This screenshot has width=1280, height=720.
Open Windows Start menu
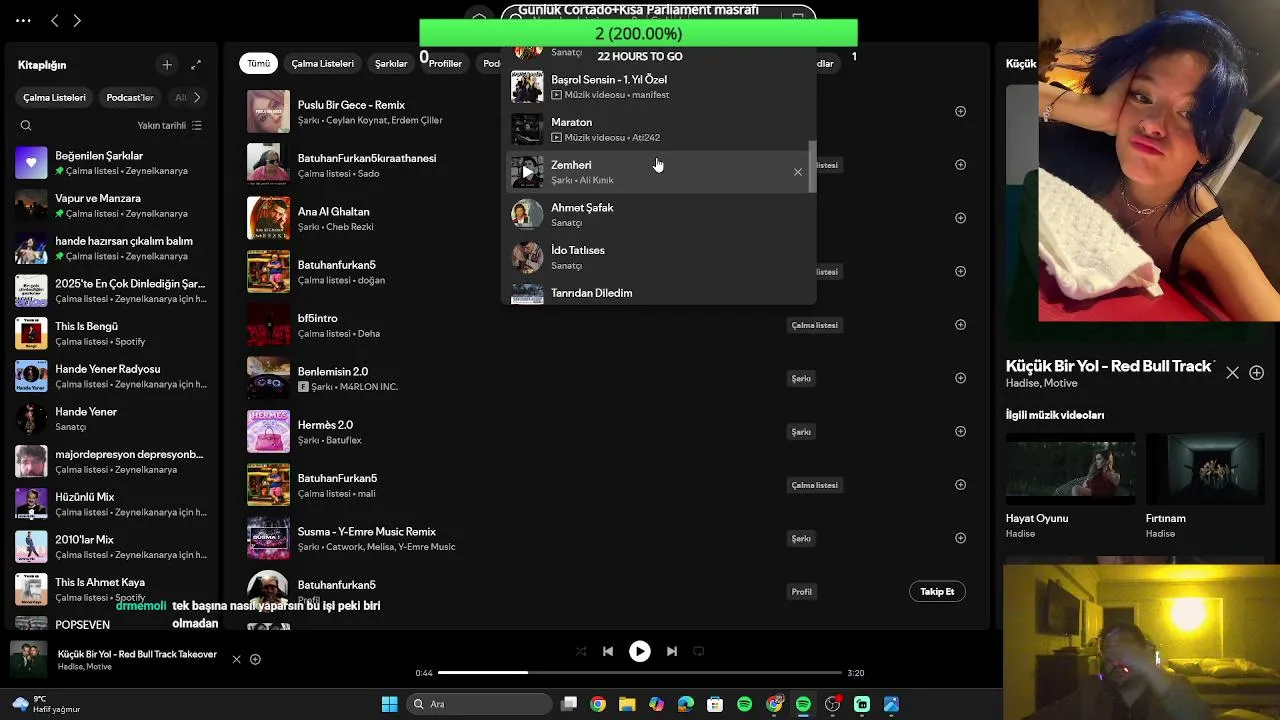click(x=389, y=704)
